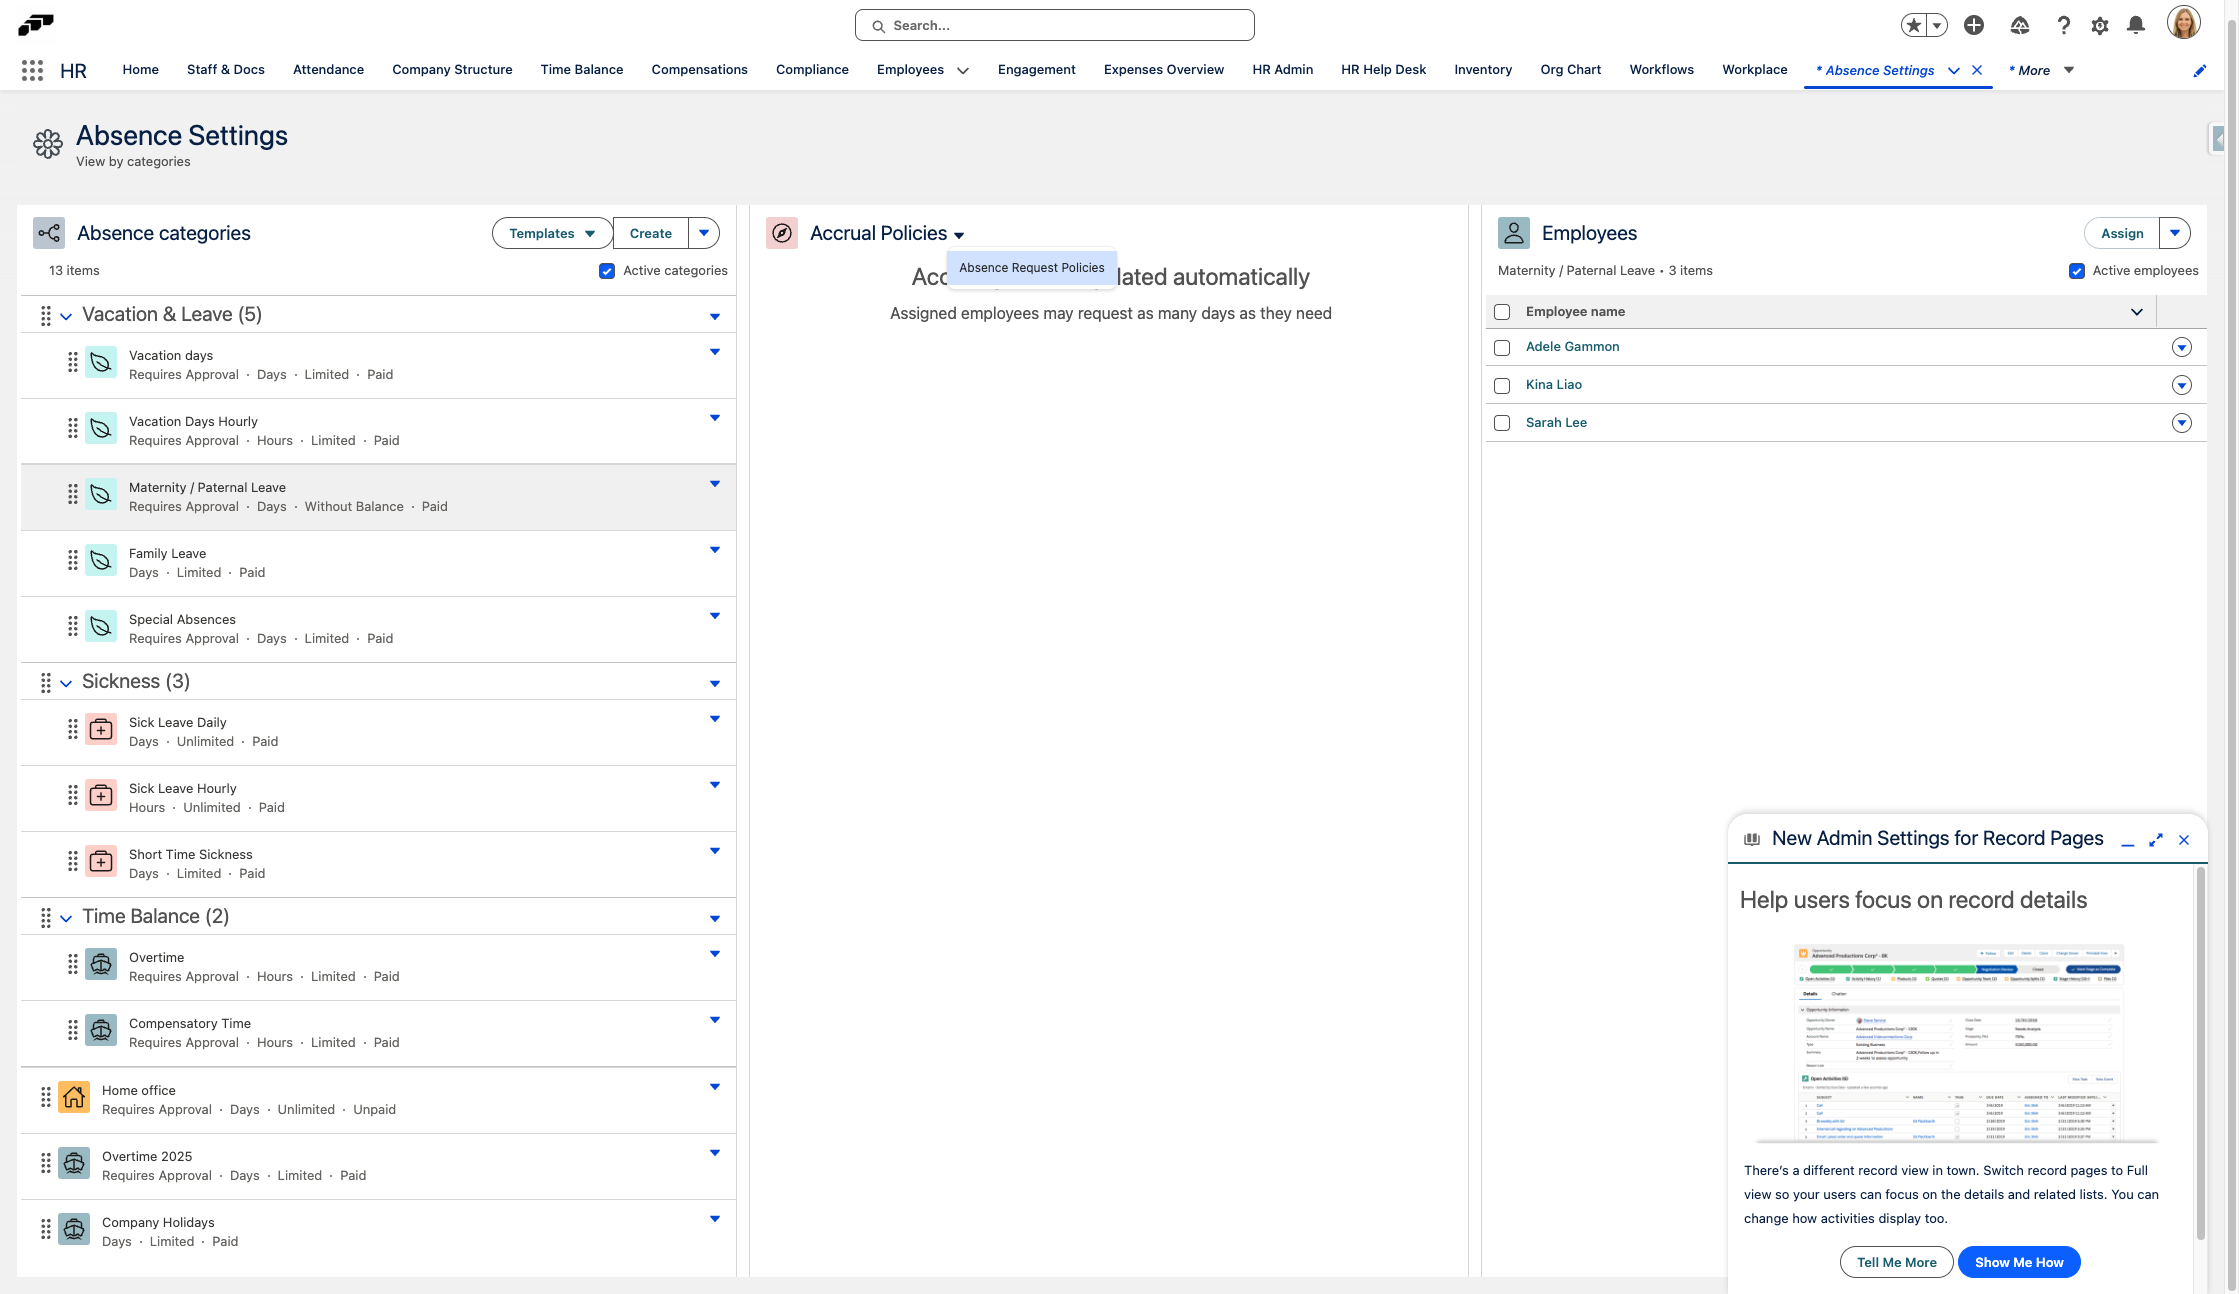This screenshot has height=1294, width=2239.
Task: Select Adele Gammon's row checkbox
Action: tap(1501, 347)
